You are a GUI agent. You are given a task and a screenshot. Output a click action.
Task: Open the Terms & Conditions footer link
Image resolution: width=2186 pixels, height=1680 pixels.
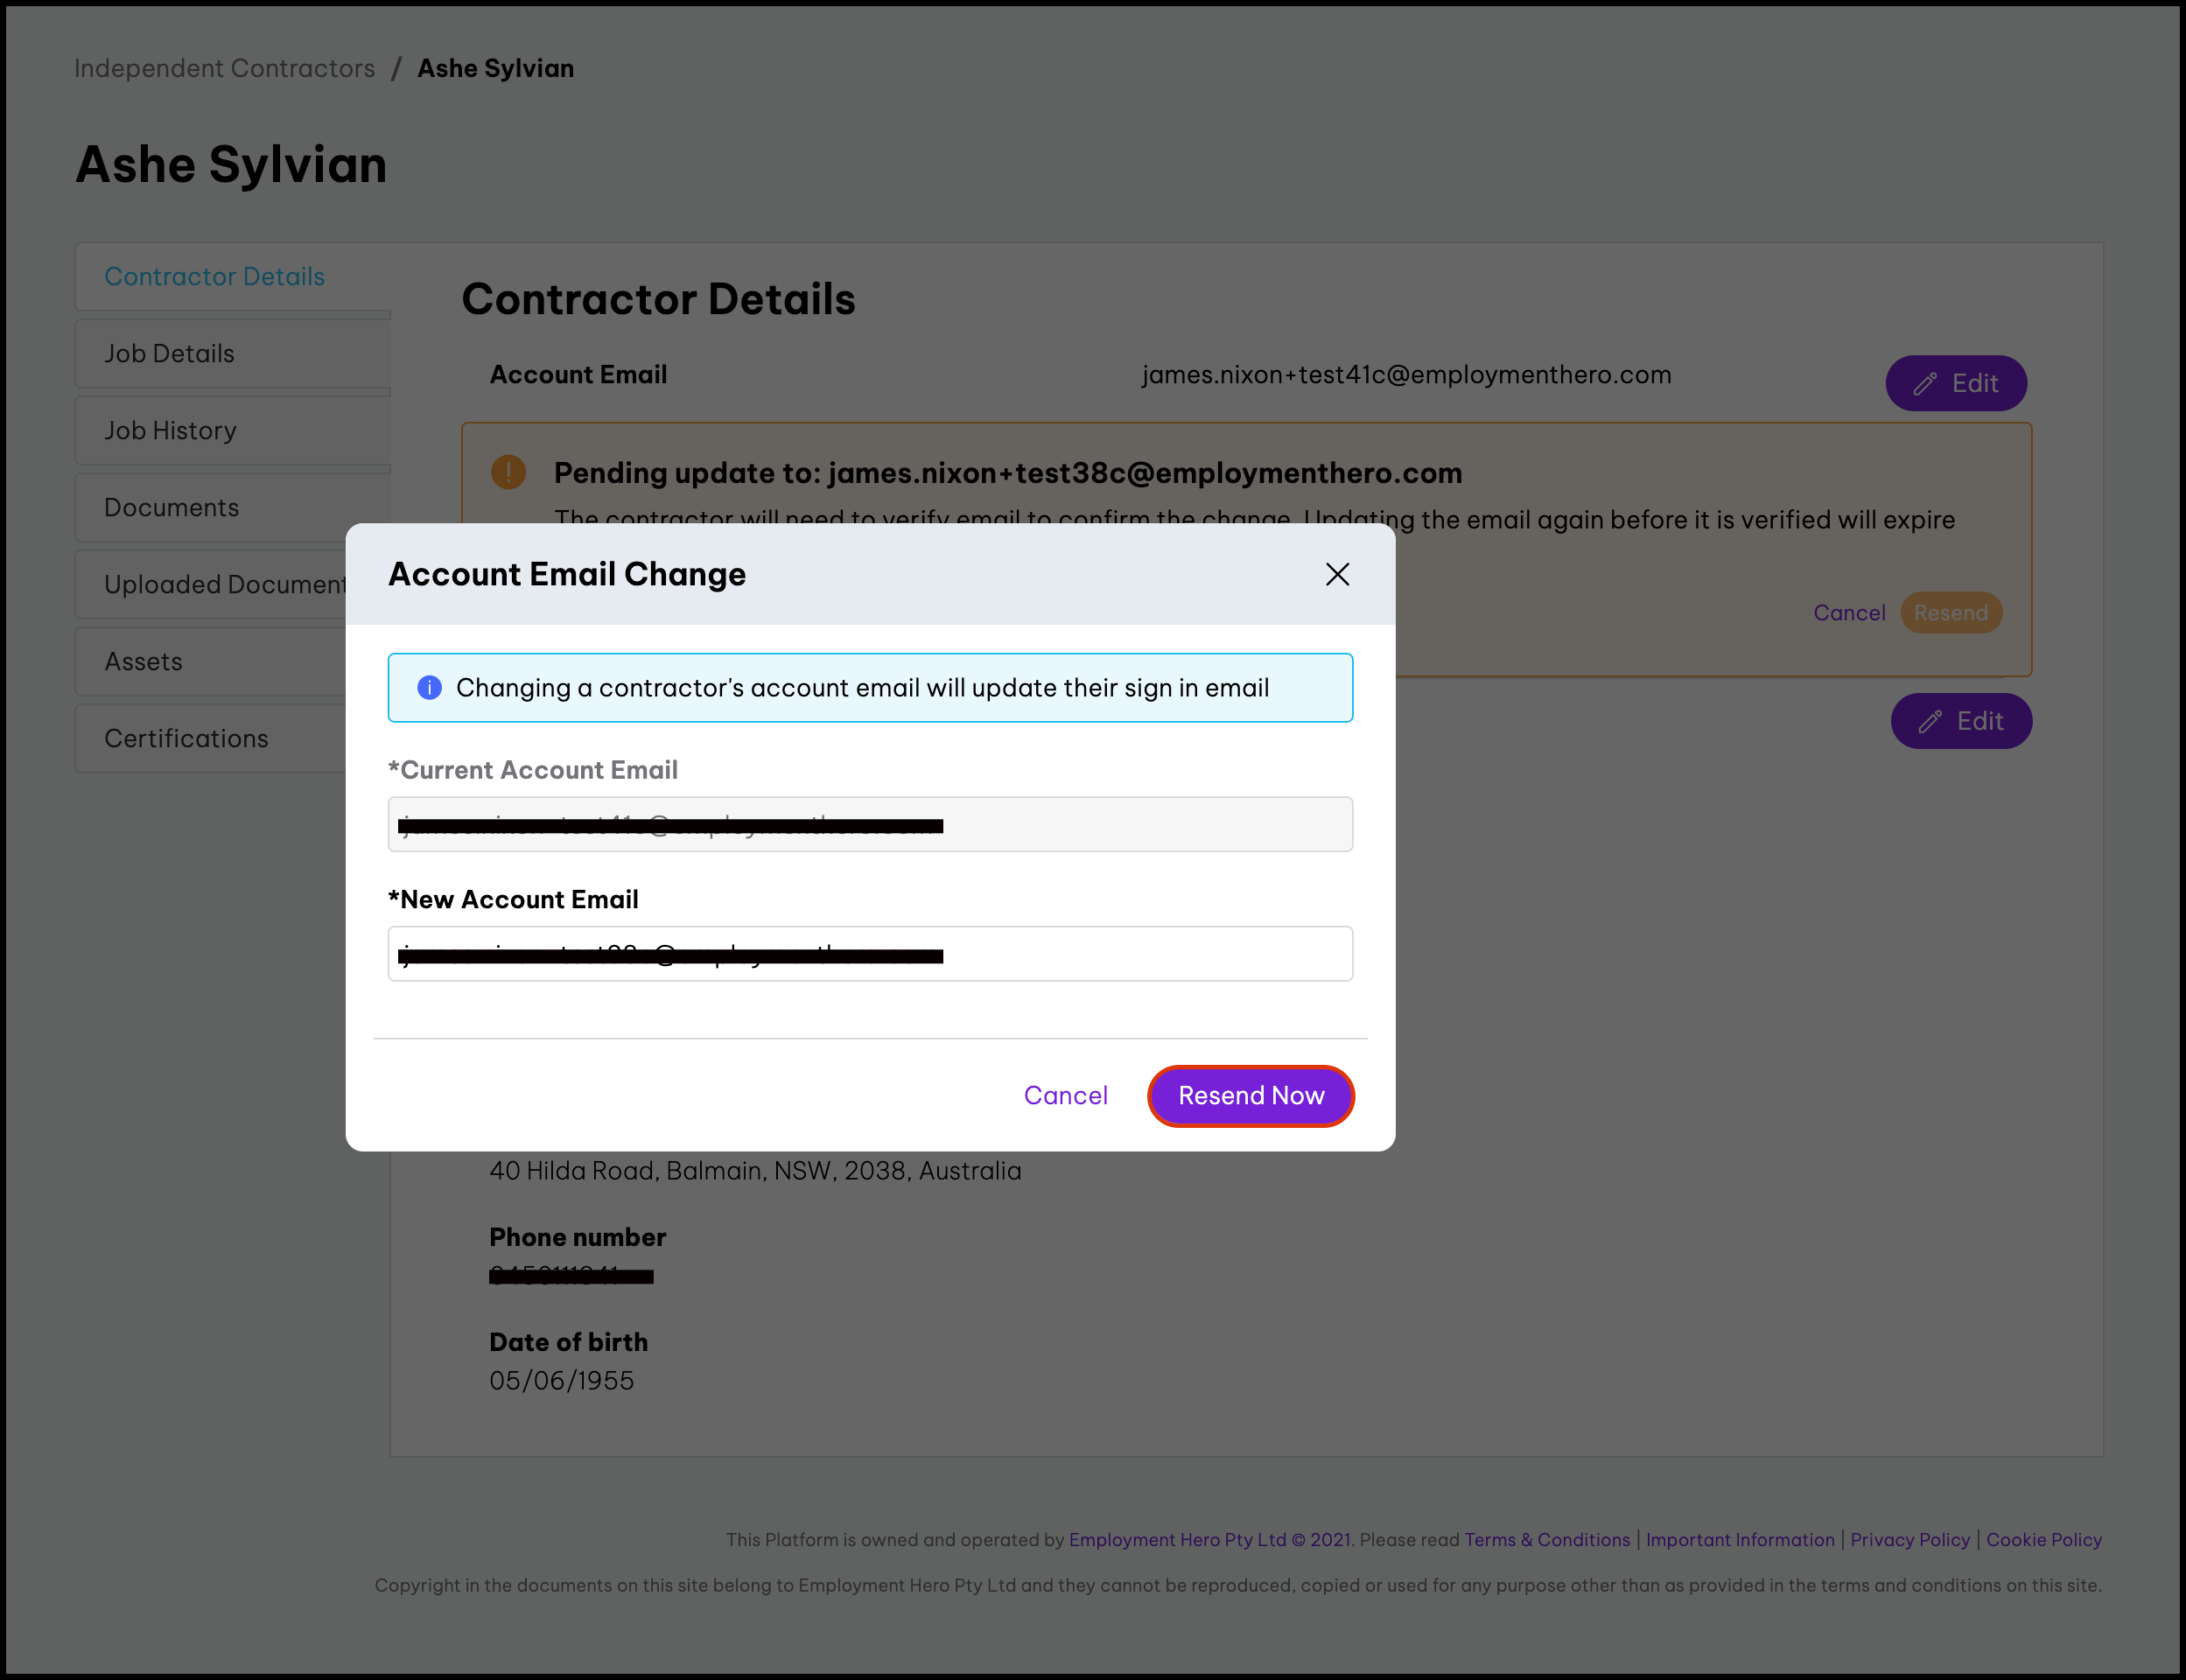point(1546,1539)
